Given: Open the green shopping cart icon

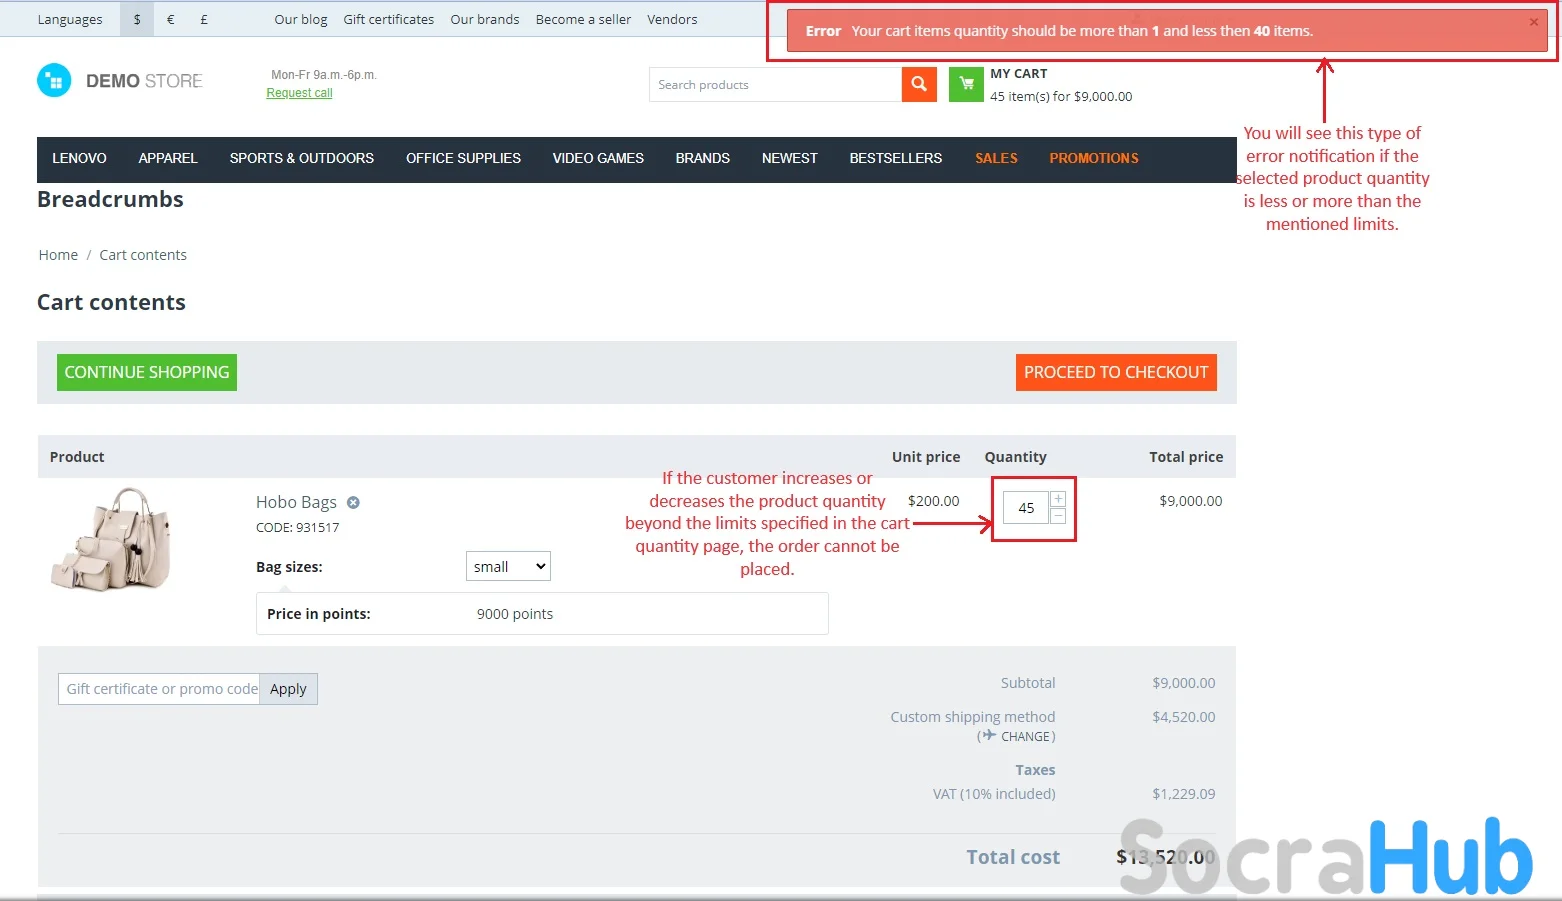Looking at the screenshot, I should (x=966, y=85).
